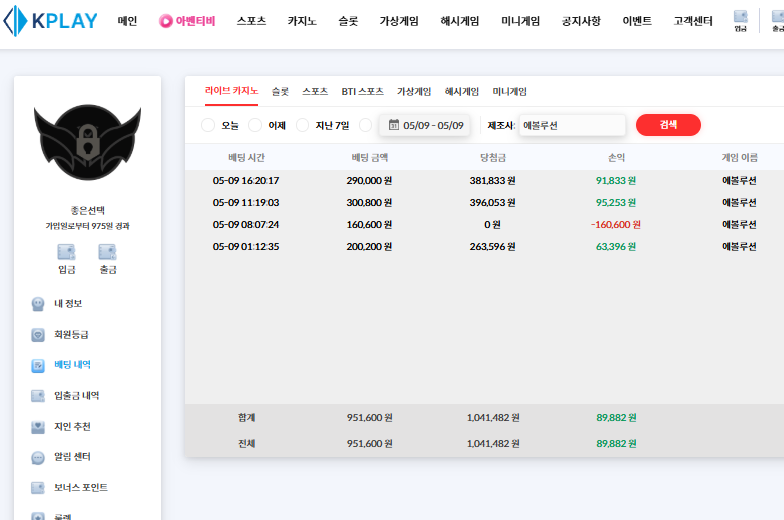Select the 오늘 radio button
Viewport: 784px width, 520px height.
[208, 125]
